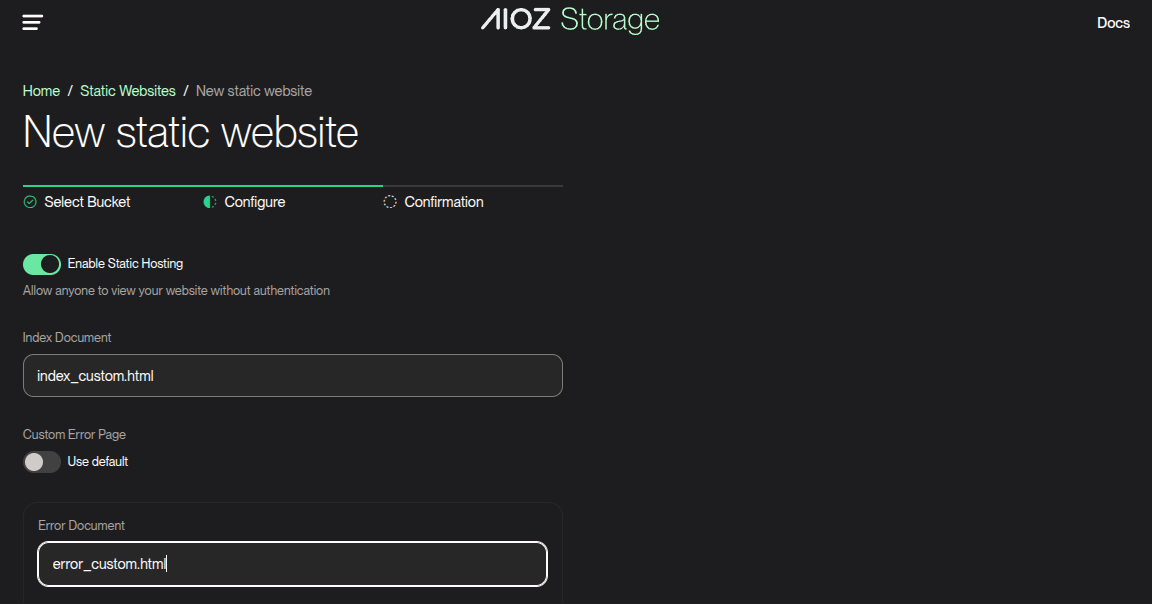Viewport: 1152px width, 604px height.
Task: Select the Configure step label
Action: point(255,202)
